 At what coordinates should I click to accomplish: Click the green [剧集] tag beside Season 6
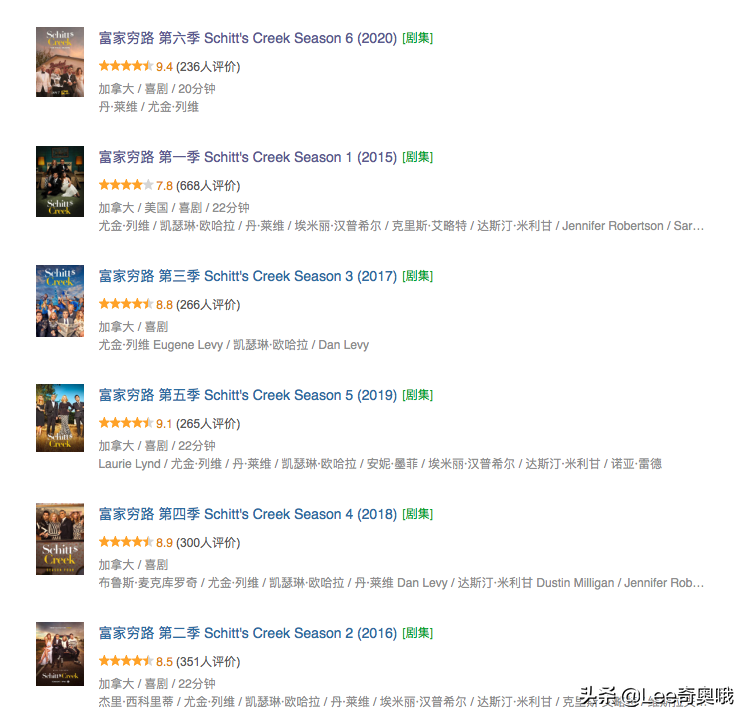pyautogui.click(x=418, y=38)
